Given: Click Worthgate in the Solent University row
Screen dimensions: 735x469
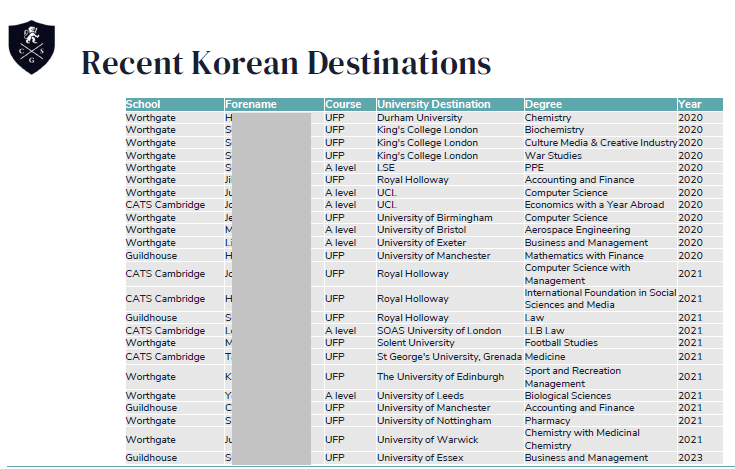Looking at the screenshot, I should coord(174,343).
